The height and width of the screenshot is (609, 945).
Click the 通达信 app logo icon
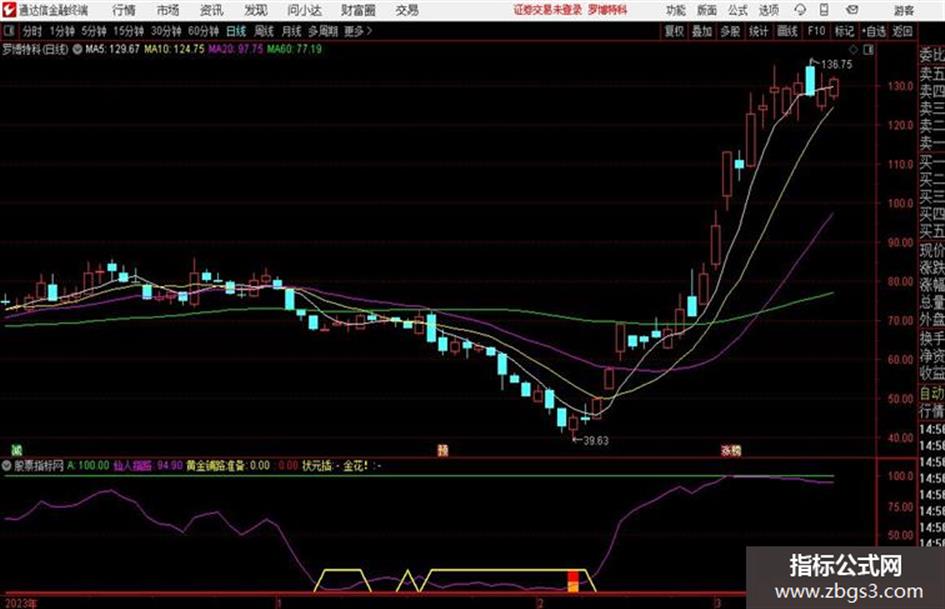pyautogui.click(x=8, y=10)
